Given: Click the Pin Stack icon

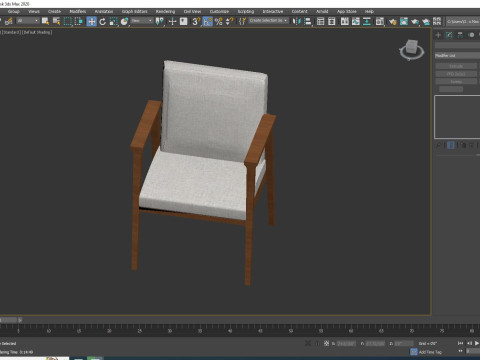Looking at the screenshot, I should click(x=439, y=145).
